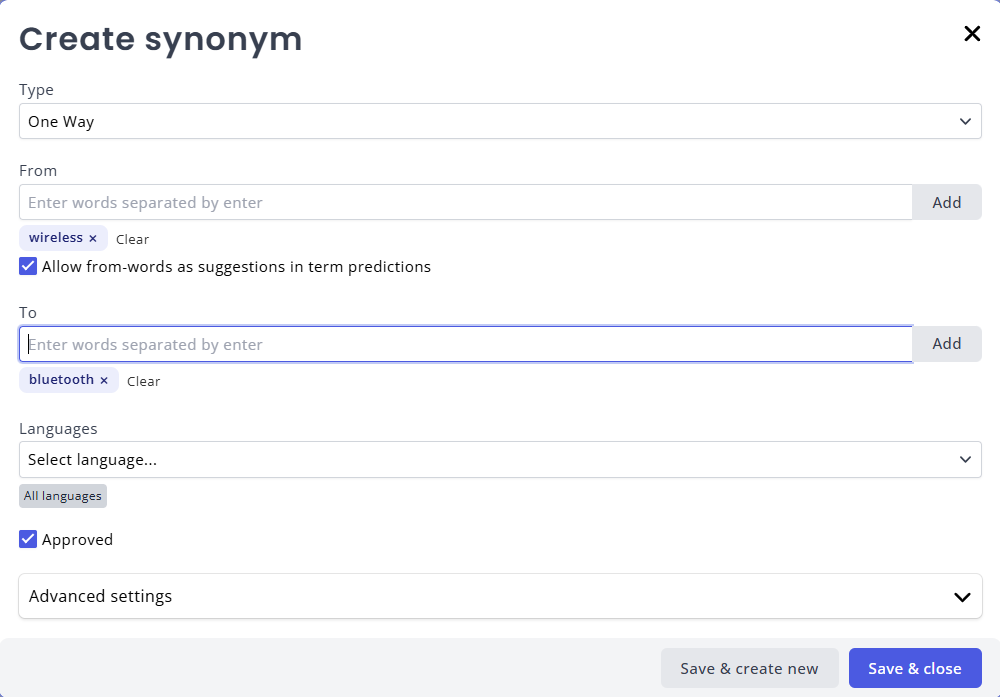This screenshot has height=697, width=1000.
Task: Close the Create synonym dialog
Action: click(971, 33)
